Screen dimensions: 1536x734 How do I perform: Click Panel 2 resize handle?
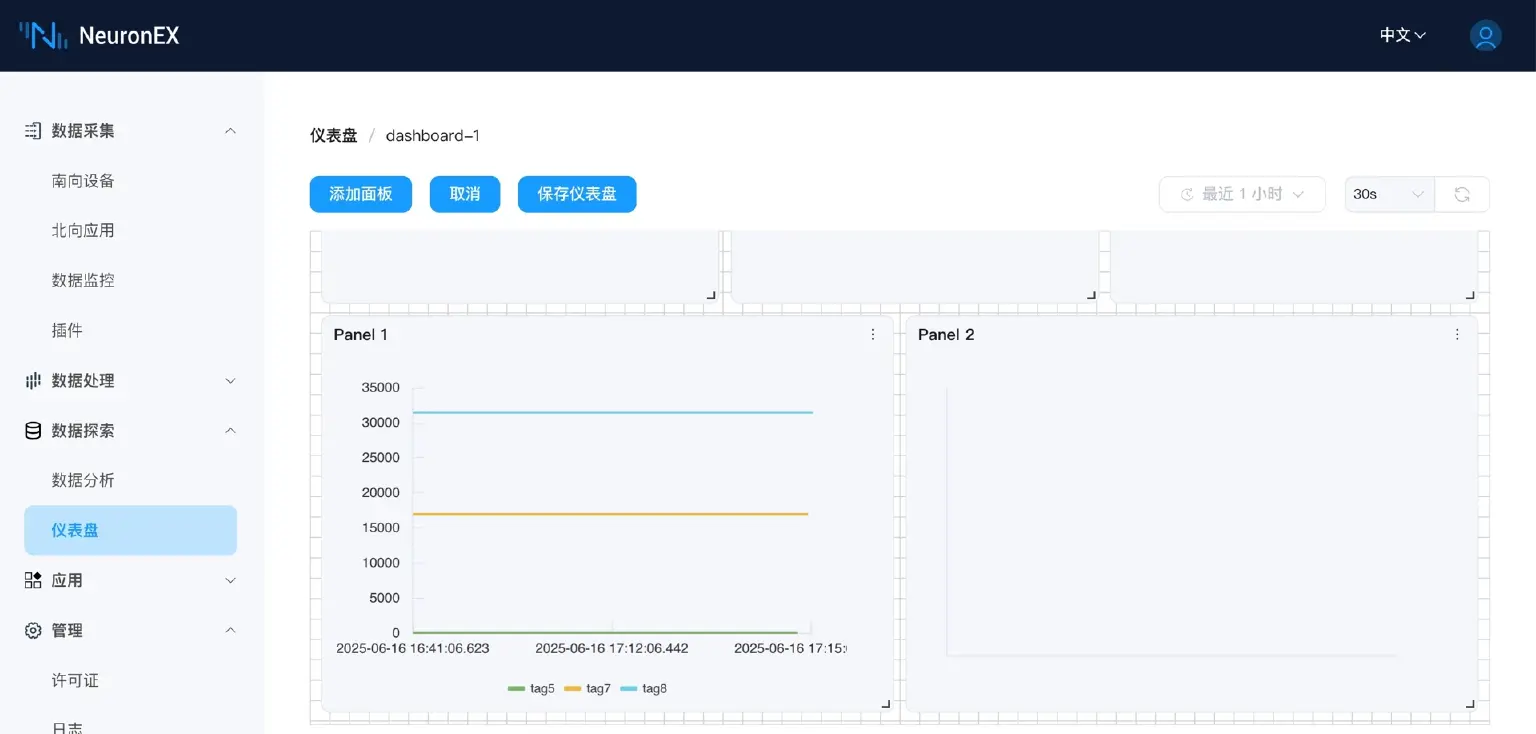[1470, 704]
